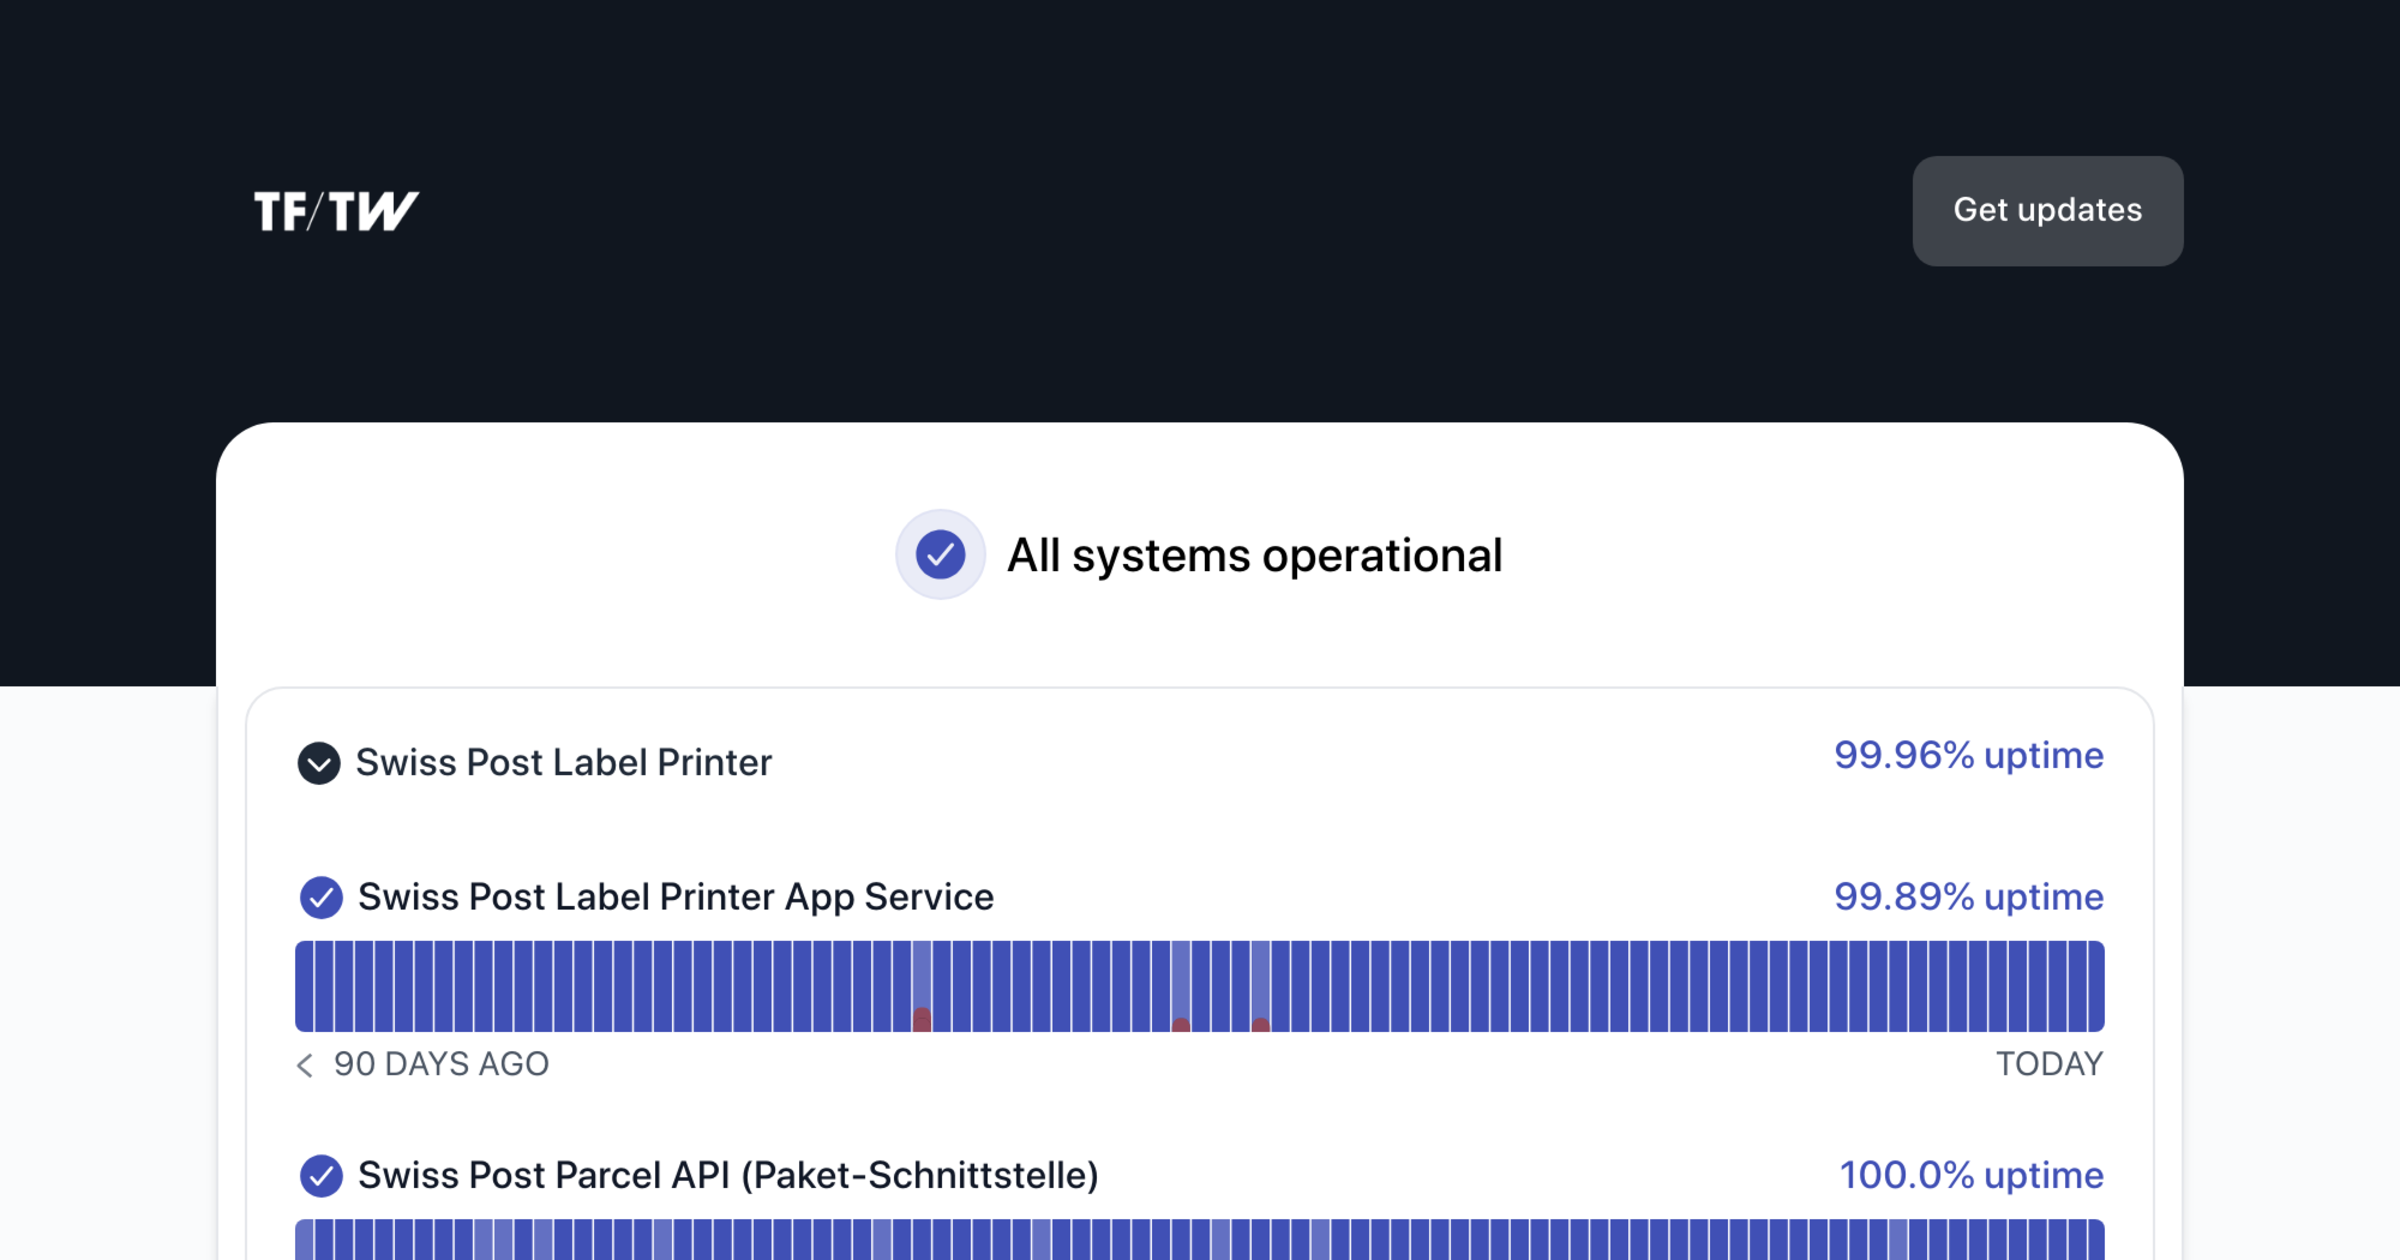Click the leftmost bar of App Service timeline
The width and height of the screenshot is (2400, 1260).
[x=304, y=987]
